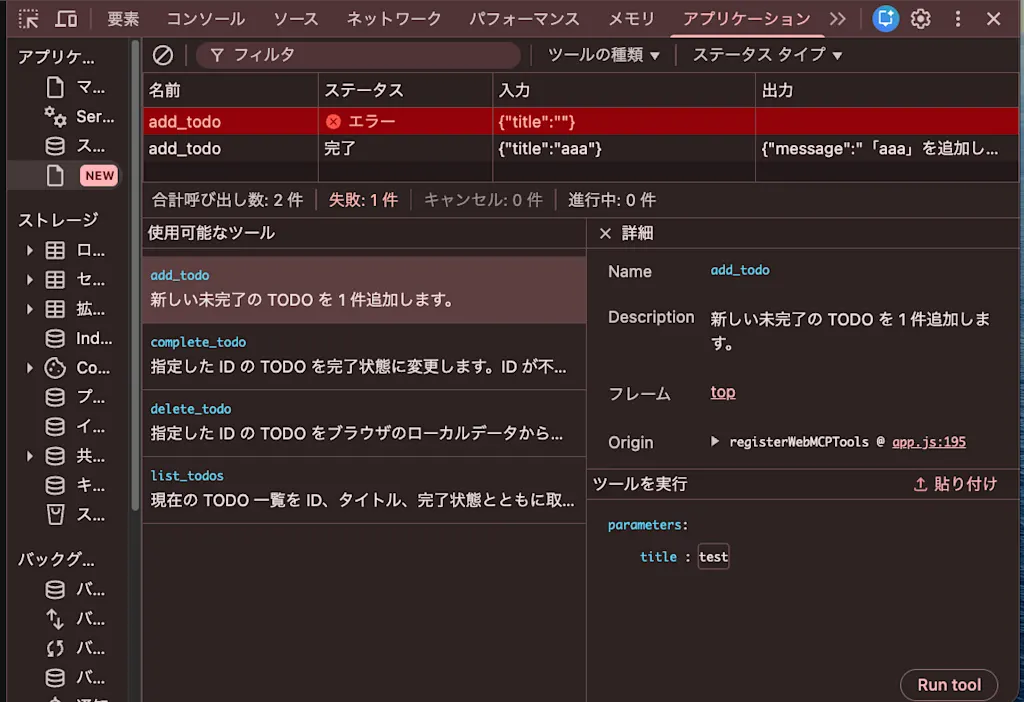Click the ストレージ section heading
The width and height of the screenshot is (1024, 702).
click(58, 220)
